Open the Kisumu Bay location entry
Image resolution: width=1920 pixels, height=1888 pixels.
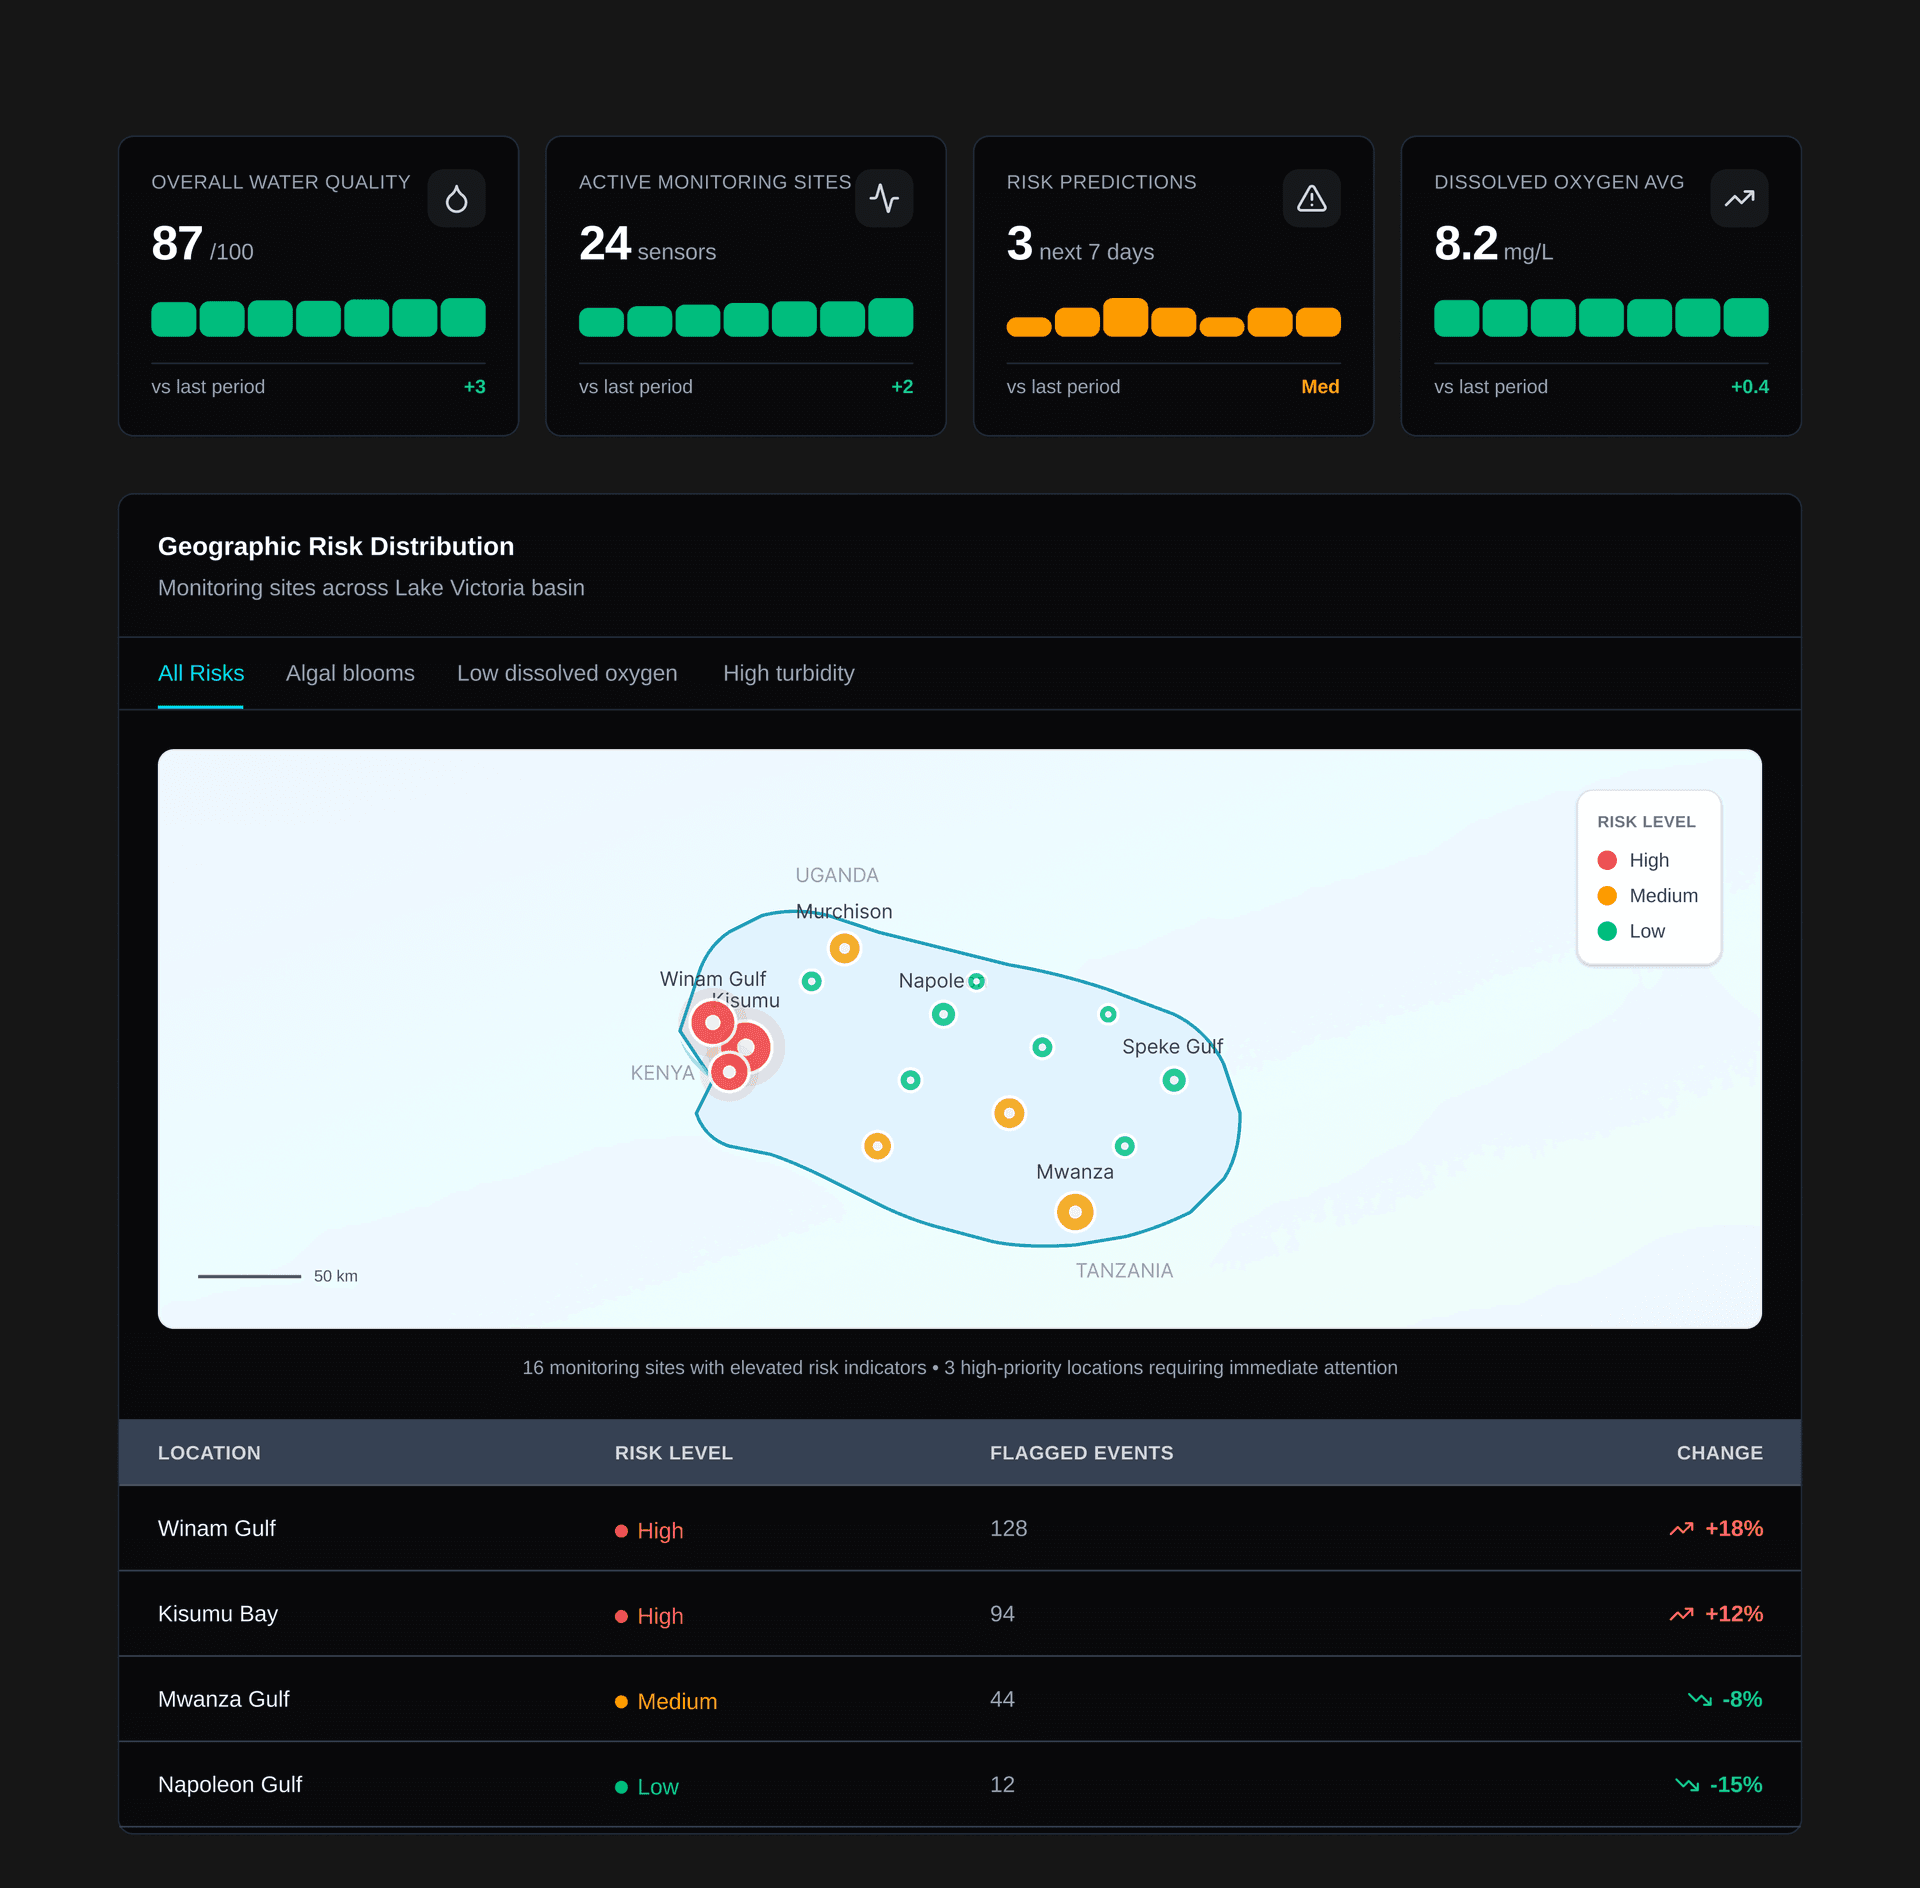(218, 1614)
